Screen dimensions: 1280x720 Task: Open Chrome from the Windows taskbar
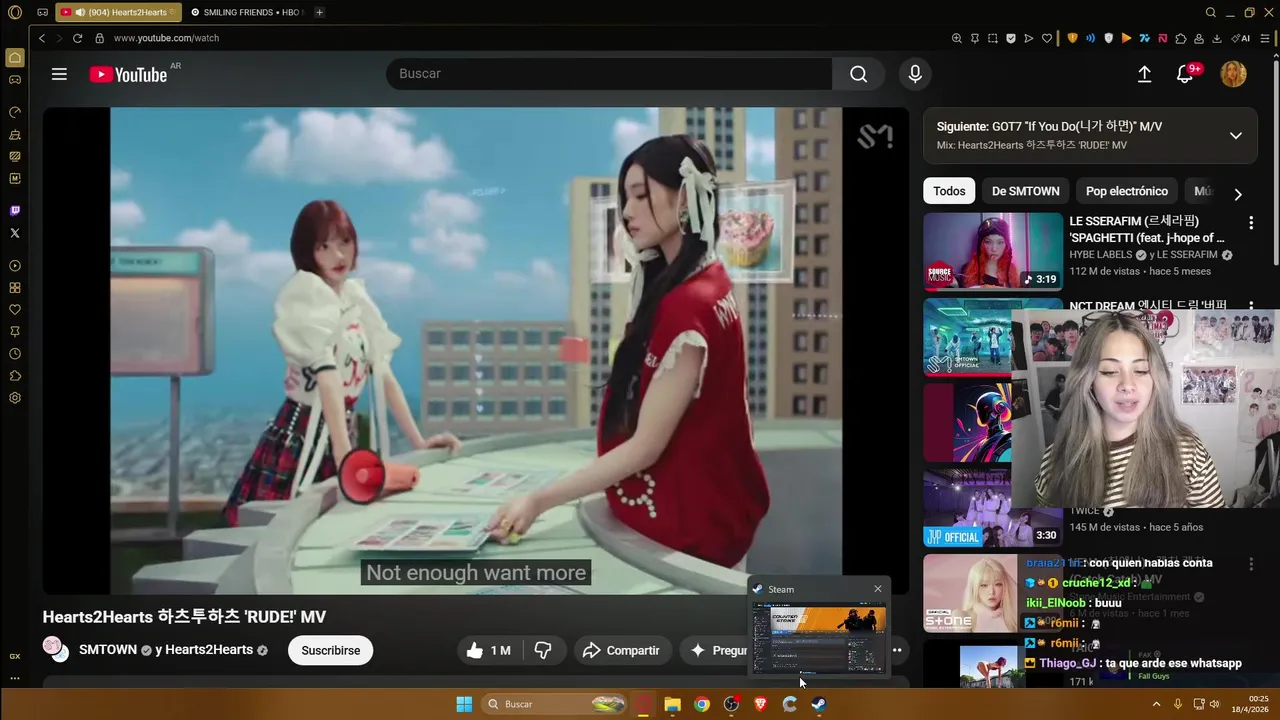tap(702, 704)
